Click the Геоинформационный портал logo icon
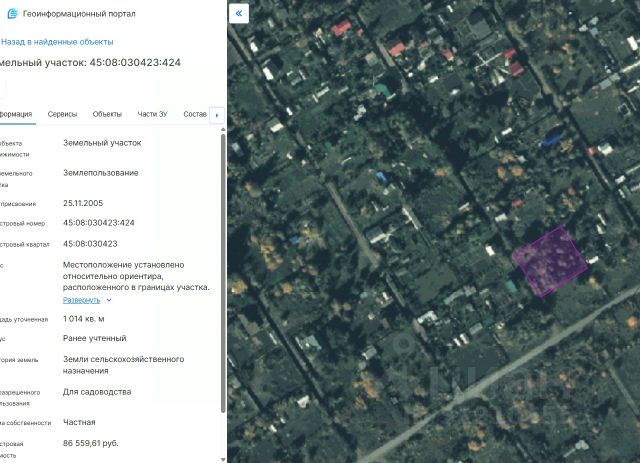640x463 pixels. pyautogui.click(x=13, y=13)
